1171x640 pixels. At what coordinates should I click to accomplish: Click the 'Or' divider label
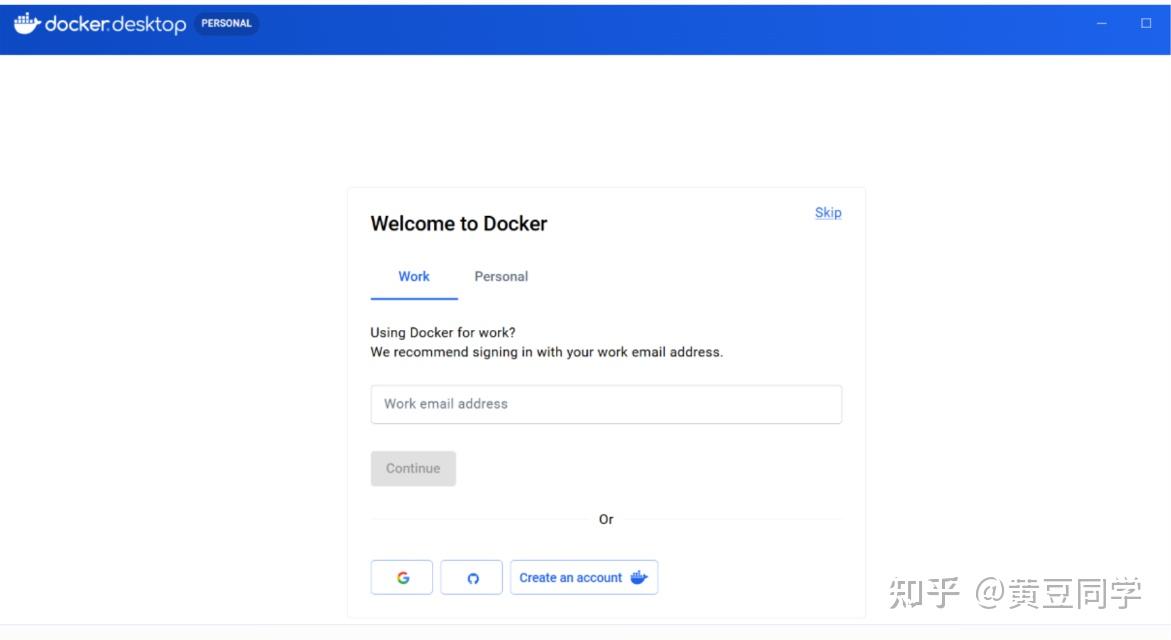[x=606, y=519]
